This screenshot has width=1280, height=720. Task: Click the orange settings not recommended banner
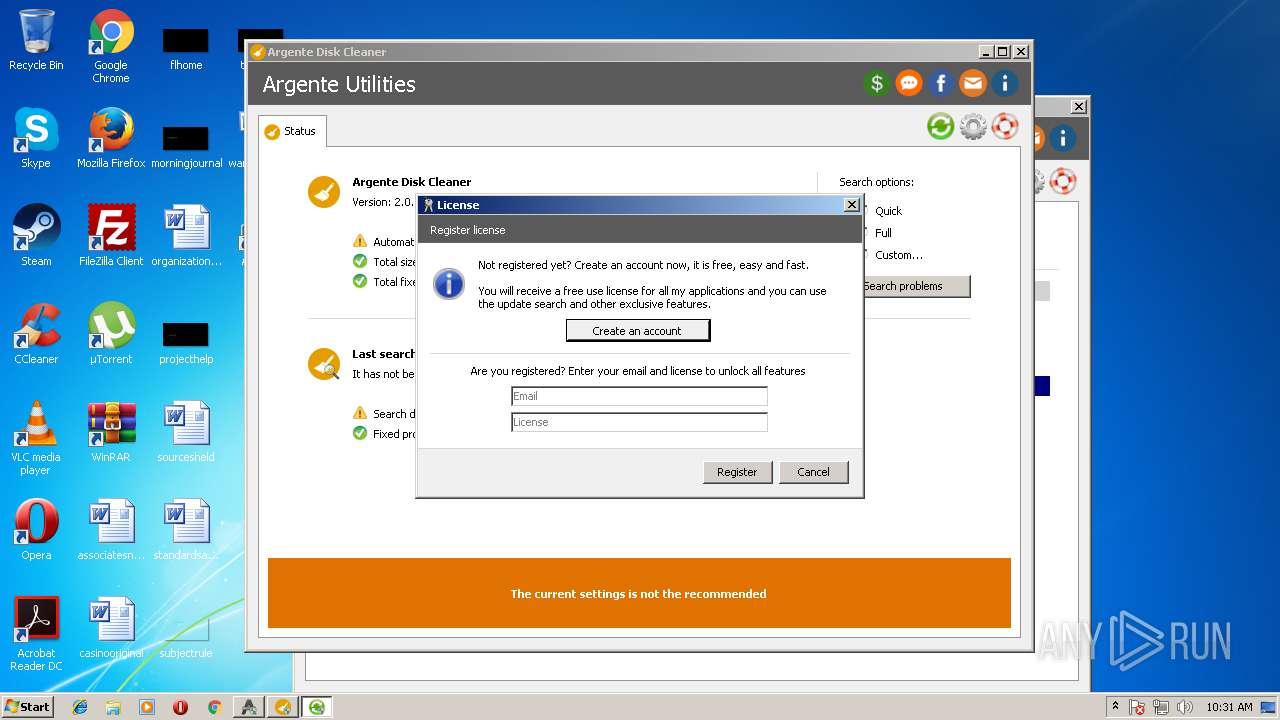[x=639, y=593]
